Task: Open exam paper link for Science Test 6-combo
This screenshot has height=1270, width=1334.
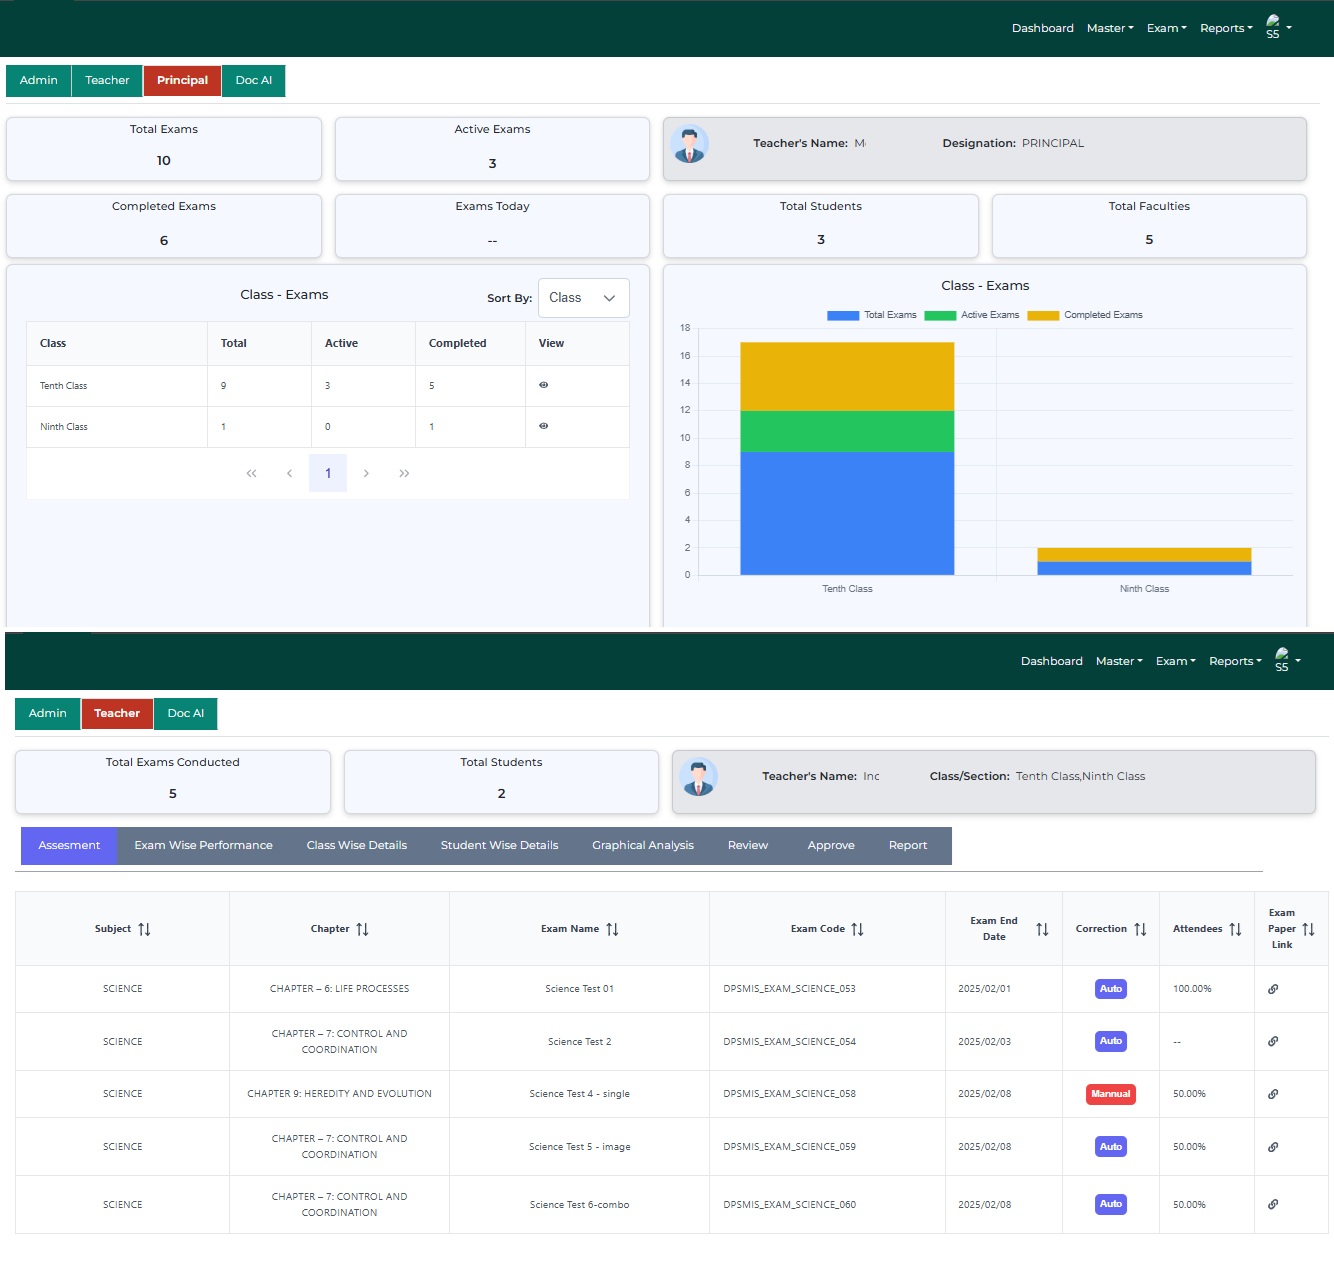Action: click(x=1273, y=1204)
